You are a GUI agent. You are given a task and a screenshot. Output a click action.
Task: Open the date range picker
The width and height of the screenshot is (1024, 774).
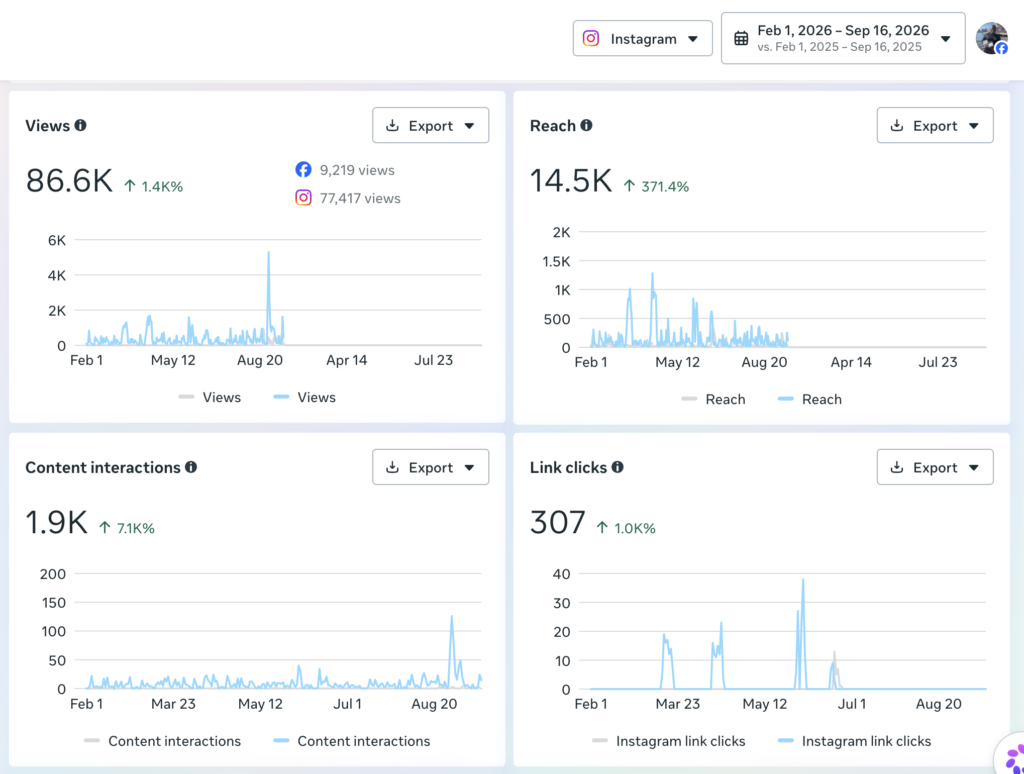pyautogui.click(x=843, y=39)
